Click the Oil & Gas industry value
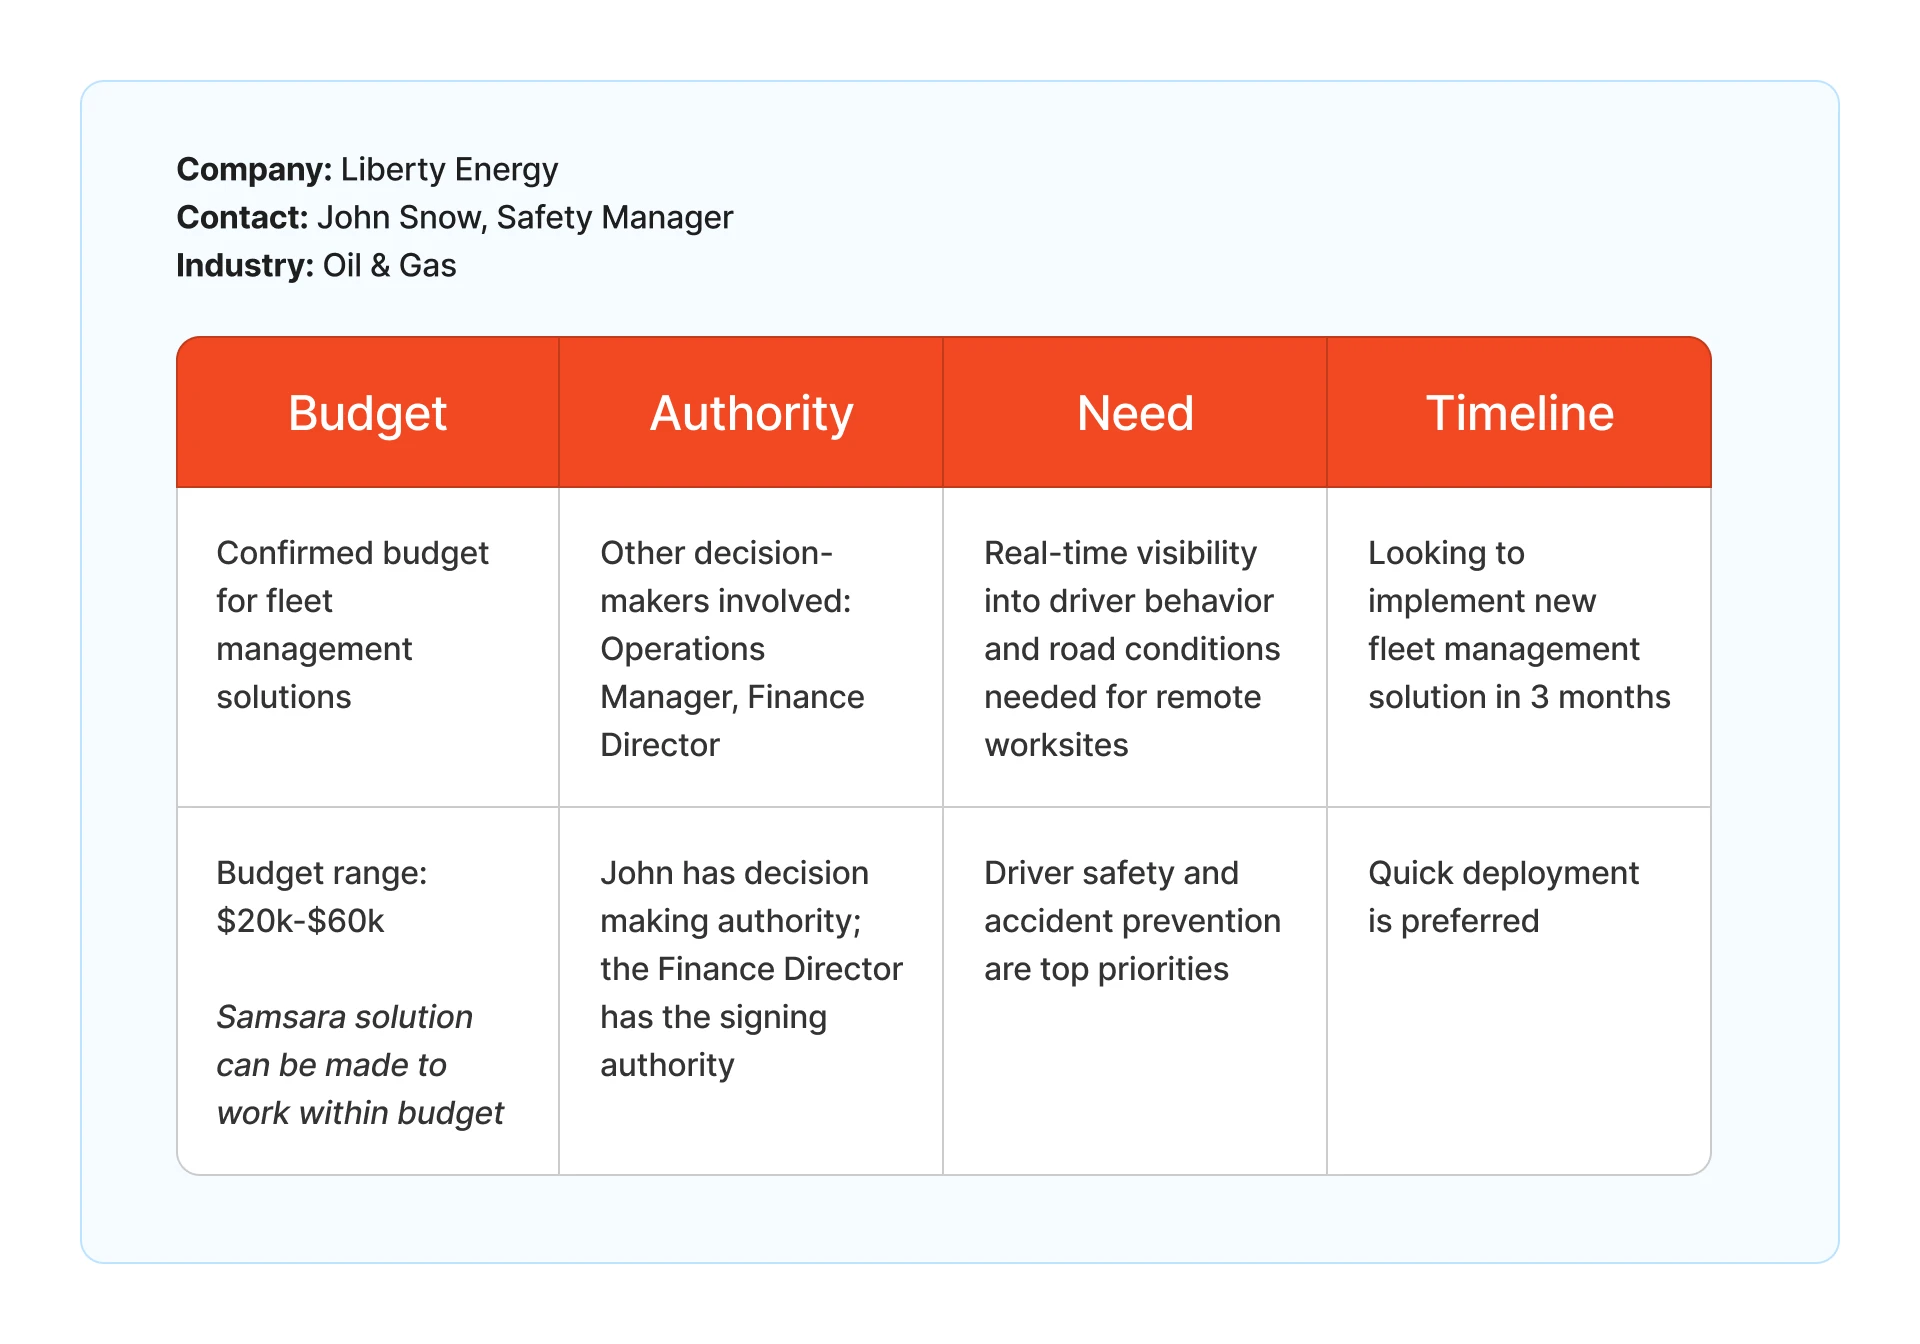Screen dimensions: 1920x1344 click(389, 266)
